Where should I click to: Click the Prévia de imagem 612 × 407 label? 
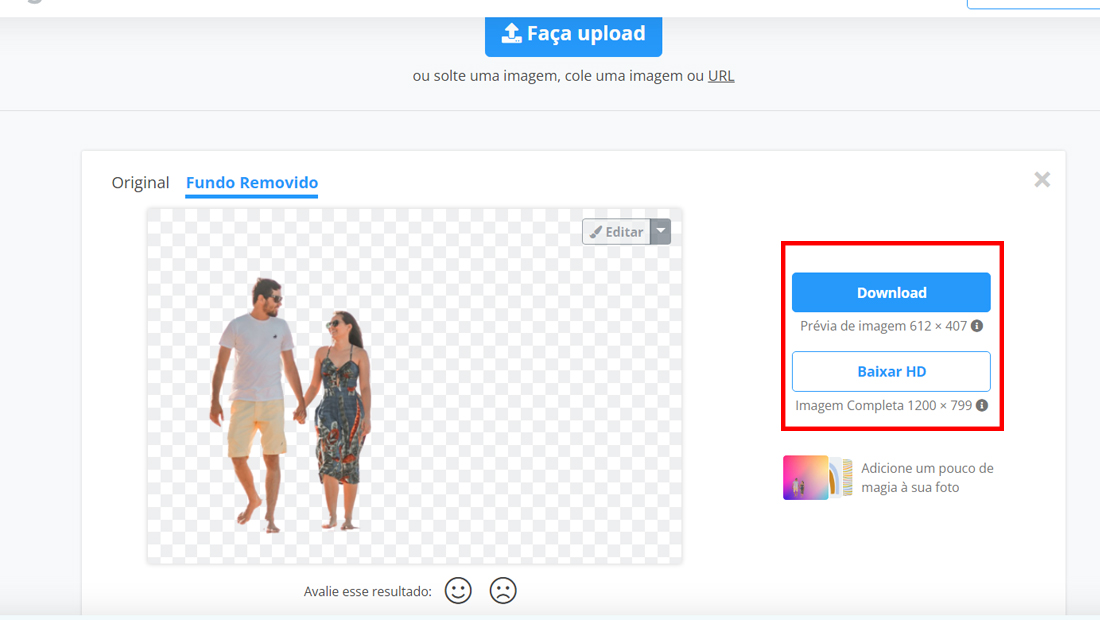(x=883, y=326)
